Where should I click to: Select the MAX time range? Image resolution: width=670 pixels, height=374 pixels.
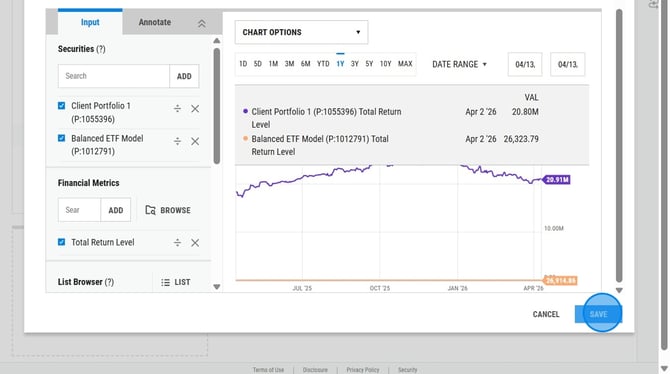[x=405, y=64]
